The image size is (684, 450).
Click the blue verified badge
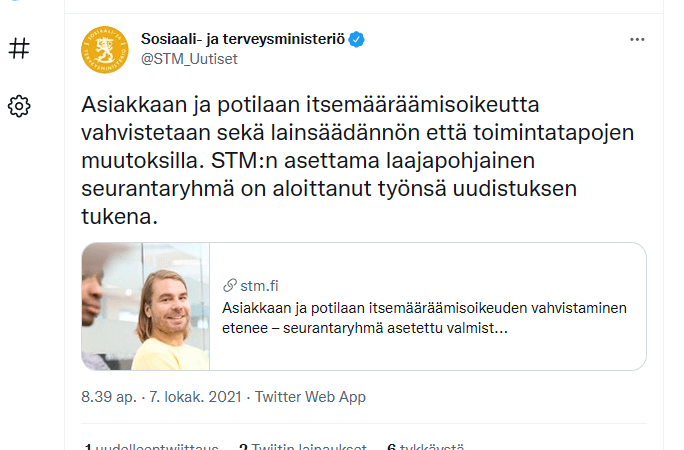(x=357, y=39)
